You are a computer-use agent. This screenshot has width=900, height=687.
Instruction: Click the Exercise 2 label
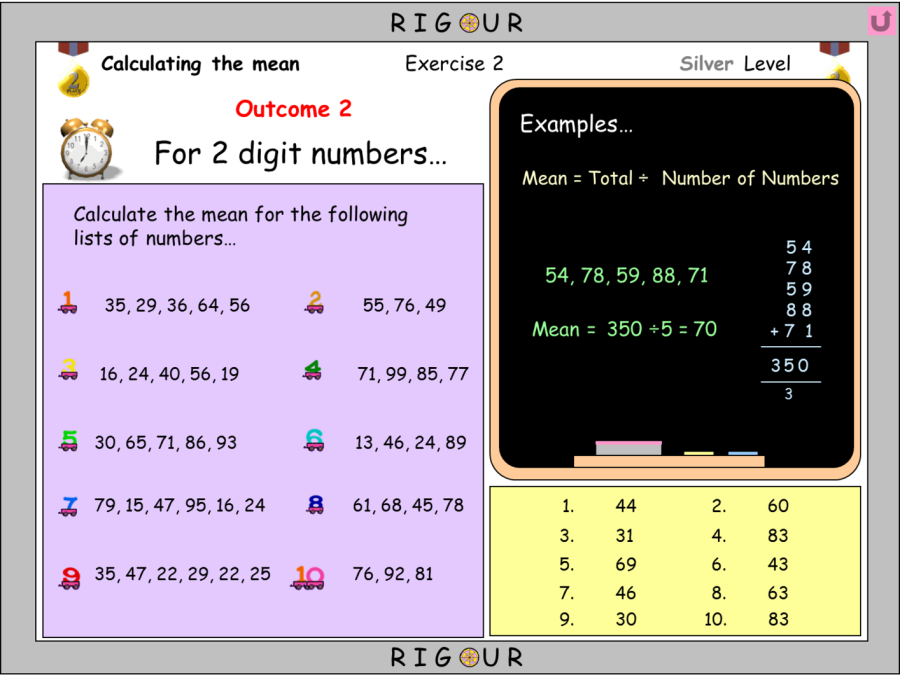pos(454,64)
